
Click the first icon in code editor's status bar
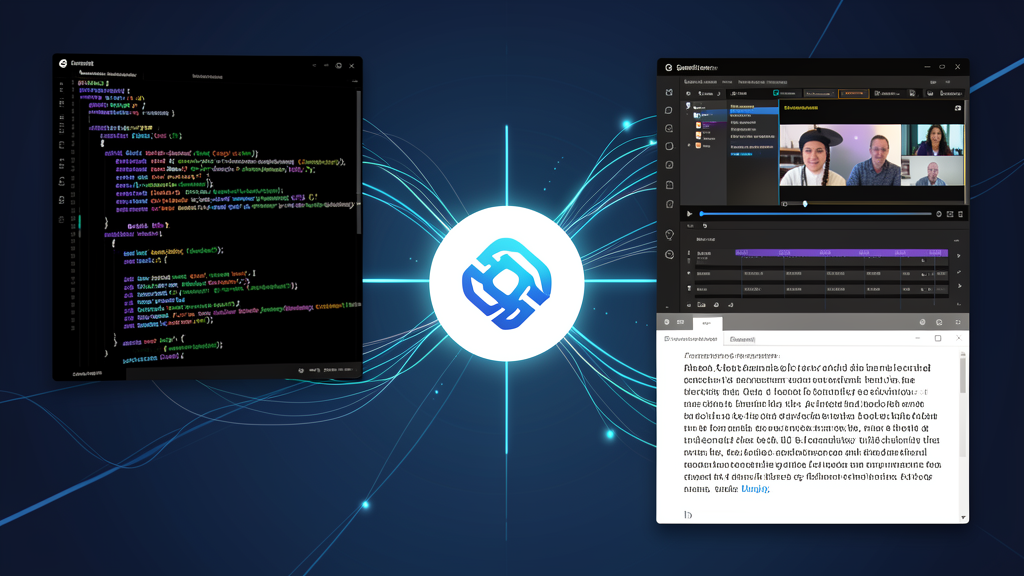[x=301, y=370]
